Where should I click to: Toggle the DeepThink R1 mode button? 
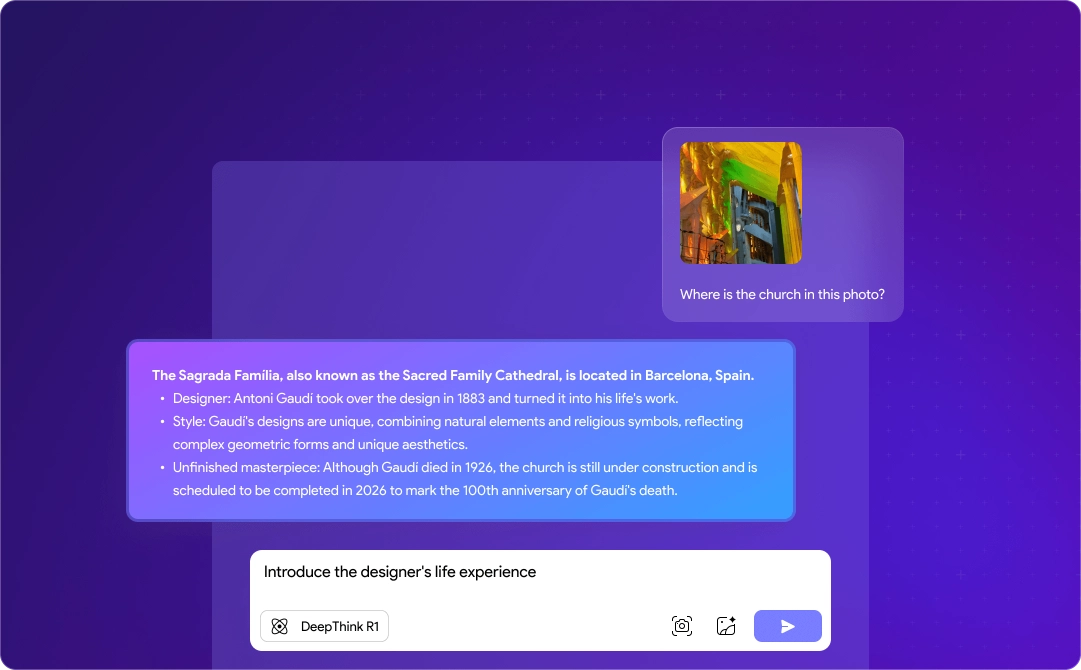pos(324,626)
